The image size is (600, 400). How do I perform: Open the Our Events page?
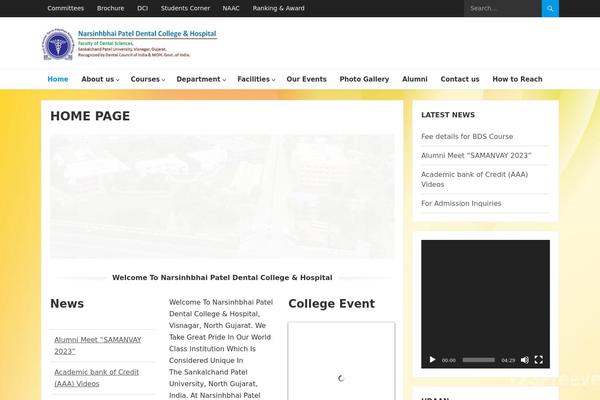pos(307,79)
